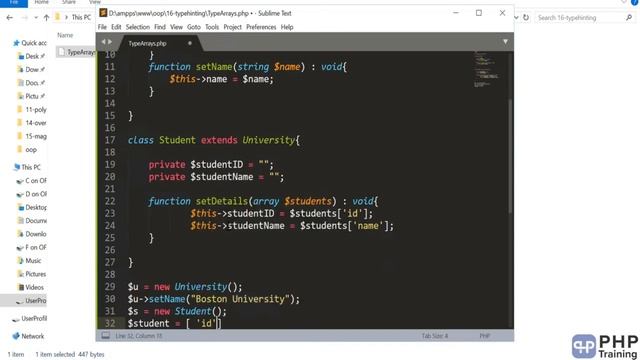Screen dimensions: 640x360
Task: Select the highlighted UserPro item
Action: (23, 301)
